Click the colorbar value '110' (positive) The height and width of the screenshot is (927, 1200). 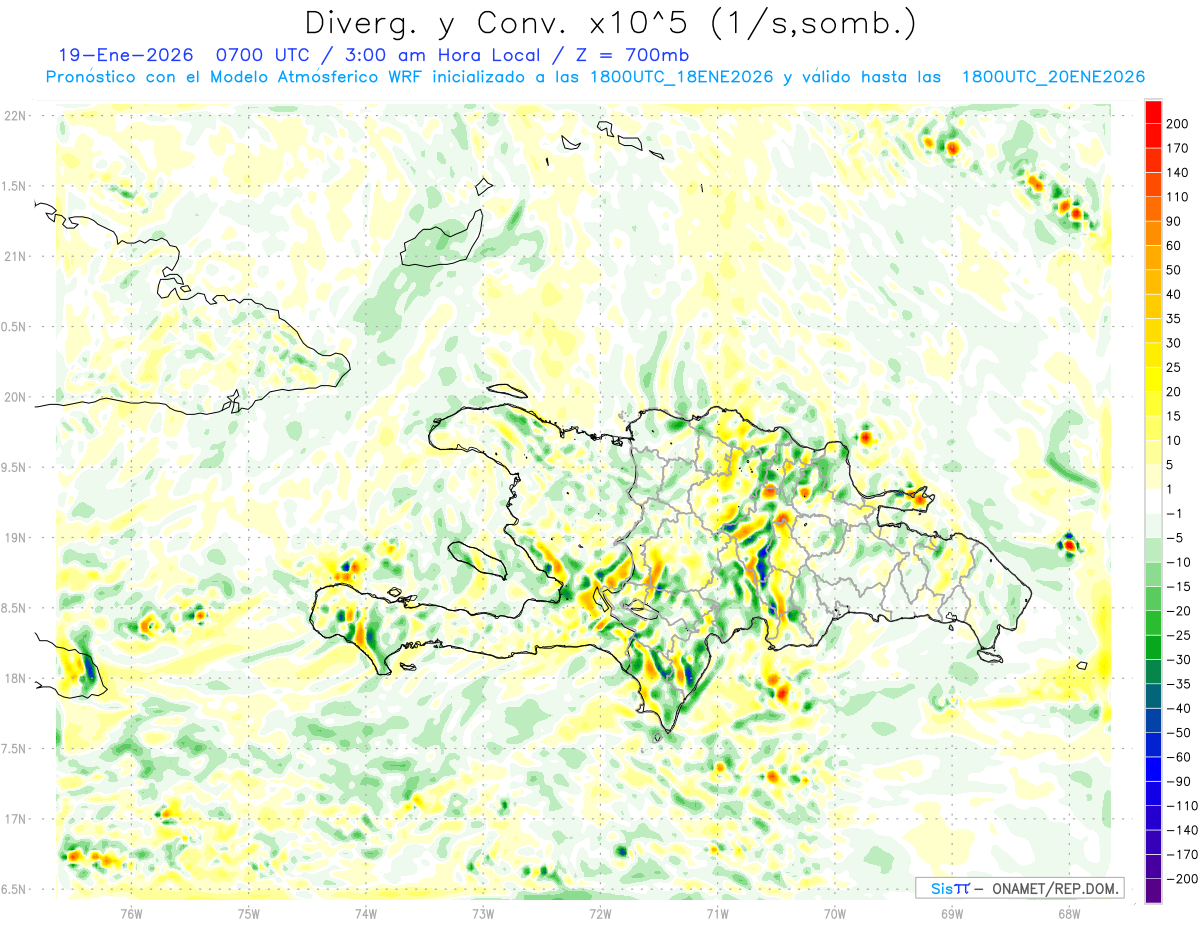(1179, 197)
